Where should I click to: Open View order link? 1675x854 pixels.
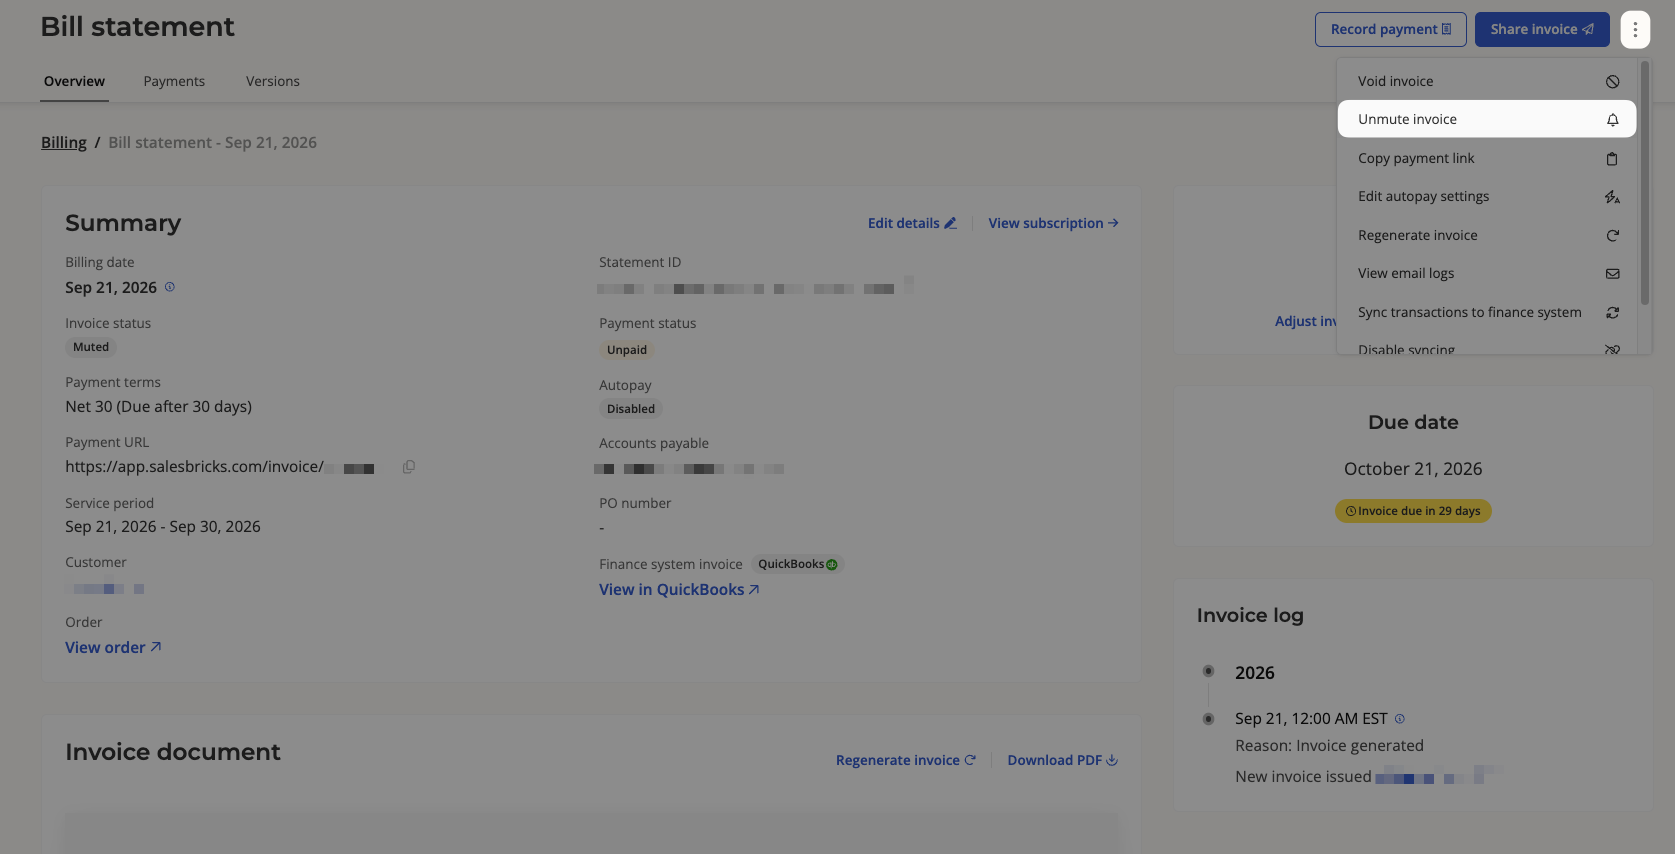113,648
